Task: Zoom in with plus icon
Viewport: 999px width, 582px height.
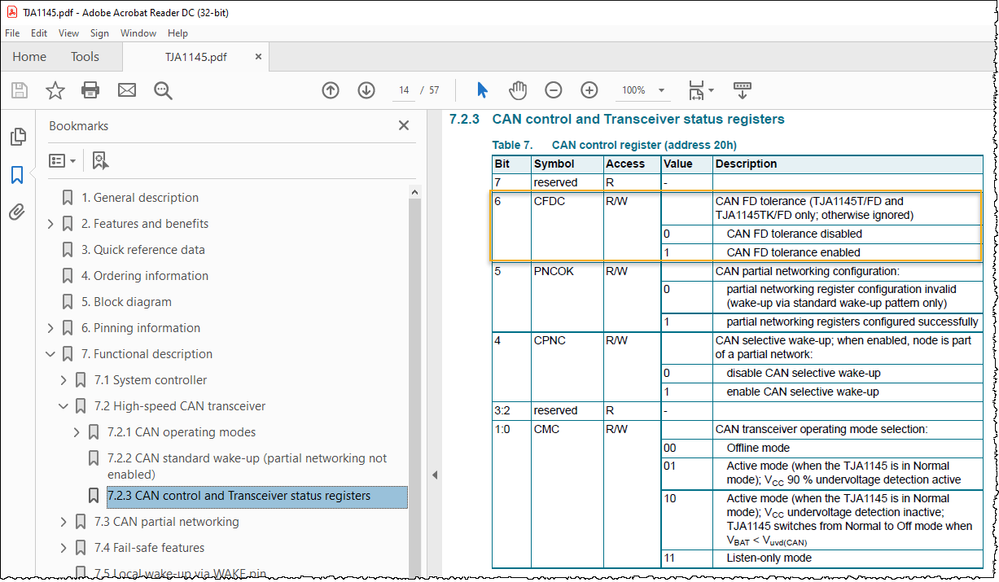Action: coord(589,91)
